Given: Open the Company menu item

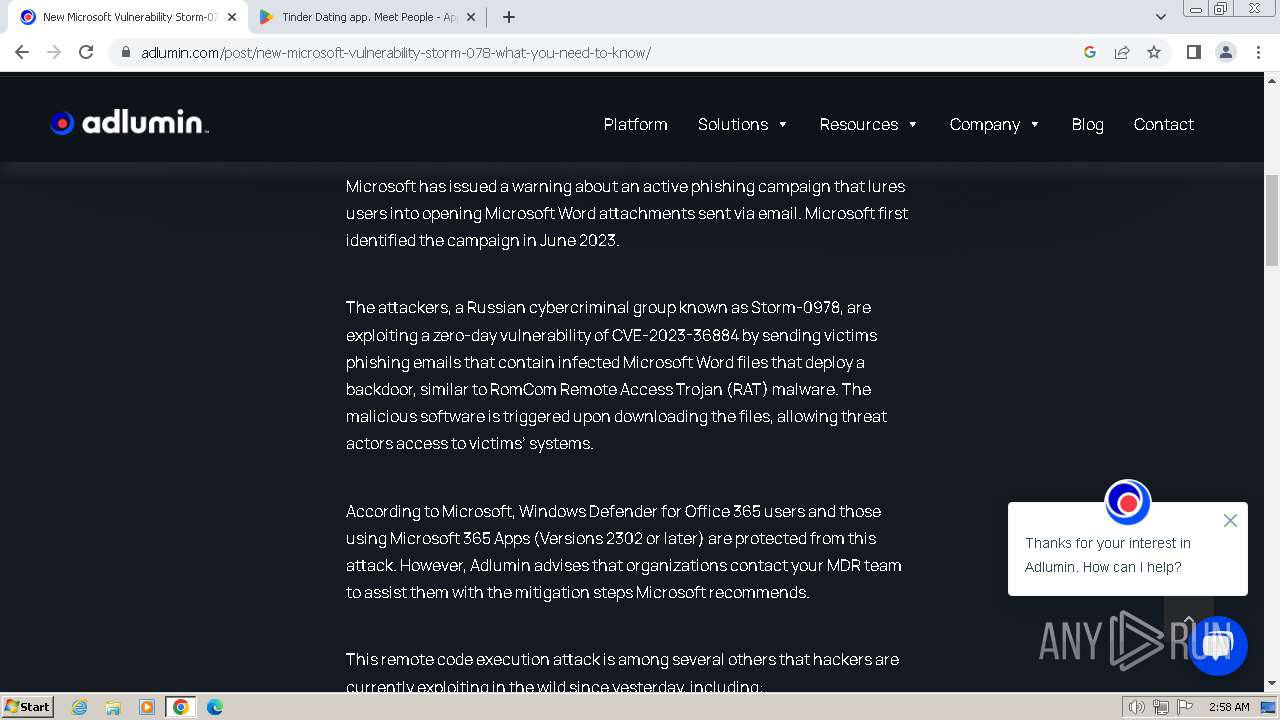Looking at the screenshot, I should pyautogui.click(x=985, y=124).
